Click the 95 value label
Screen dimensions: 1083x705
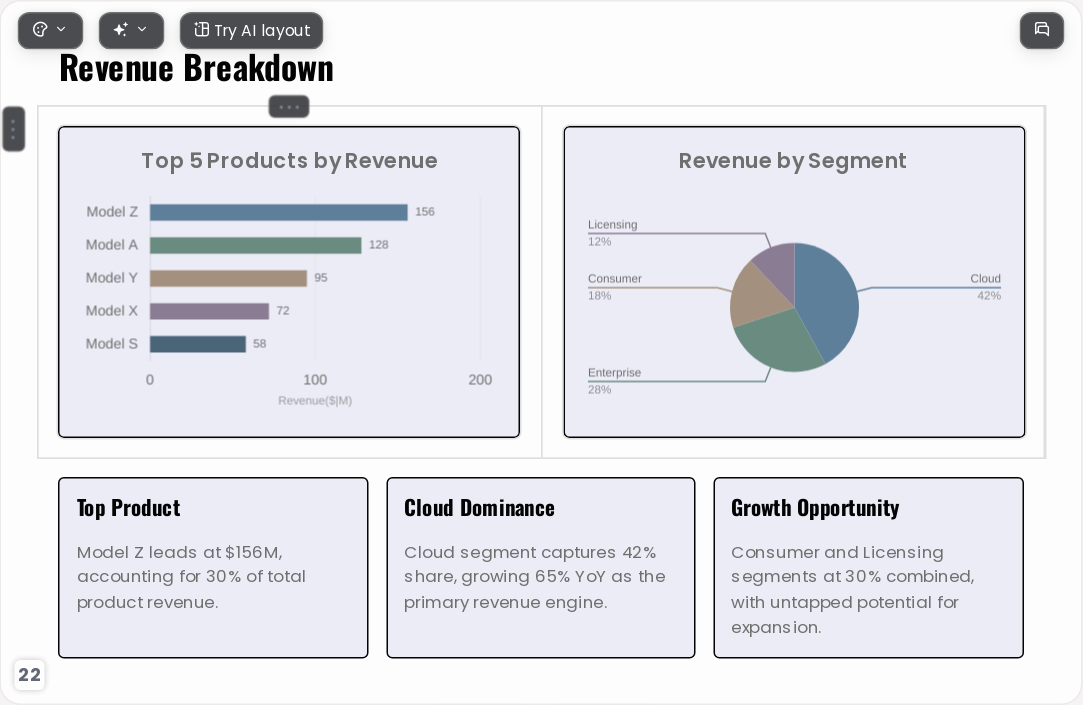(320, 278)
